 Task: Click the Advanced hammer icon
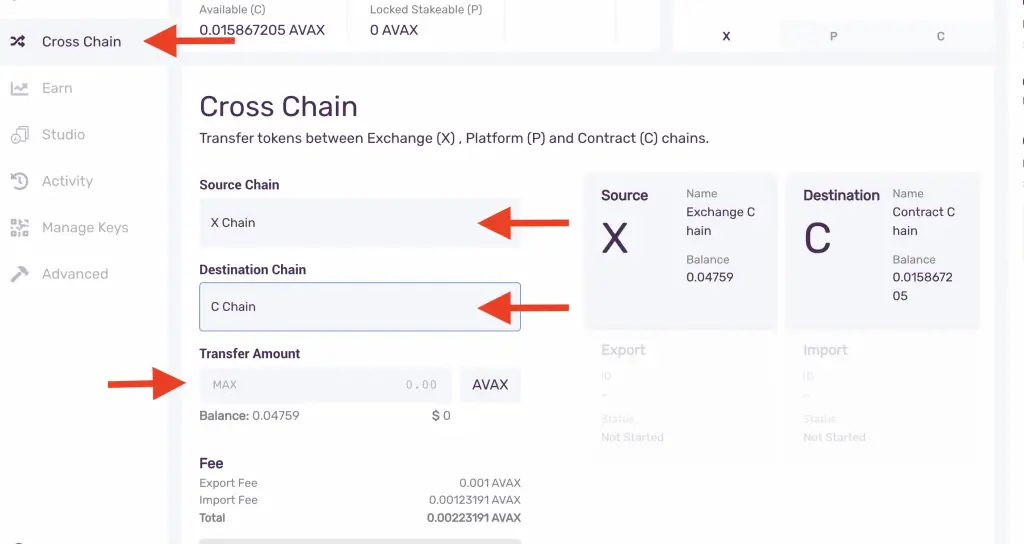point(20,274)
